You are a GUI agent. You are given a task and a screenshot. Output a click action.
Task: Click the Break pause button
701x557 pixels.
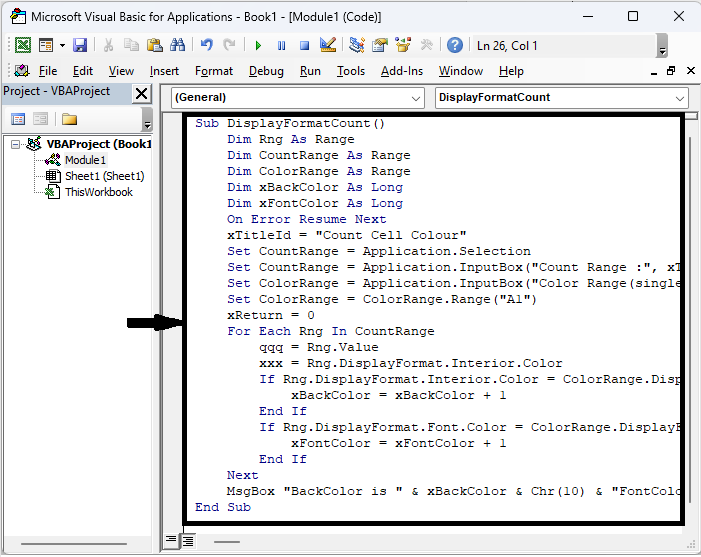point(281,46)
